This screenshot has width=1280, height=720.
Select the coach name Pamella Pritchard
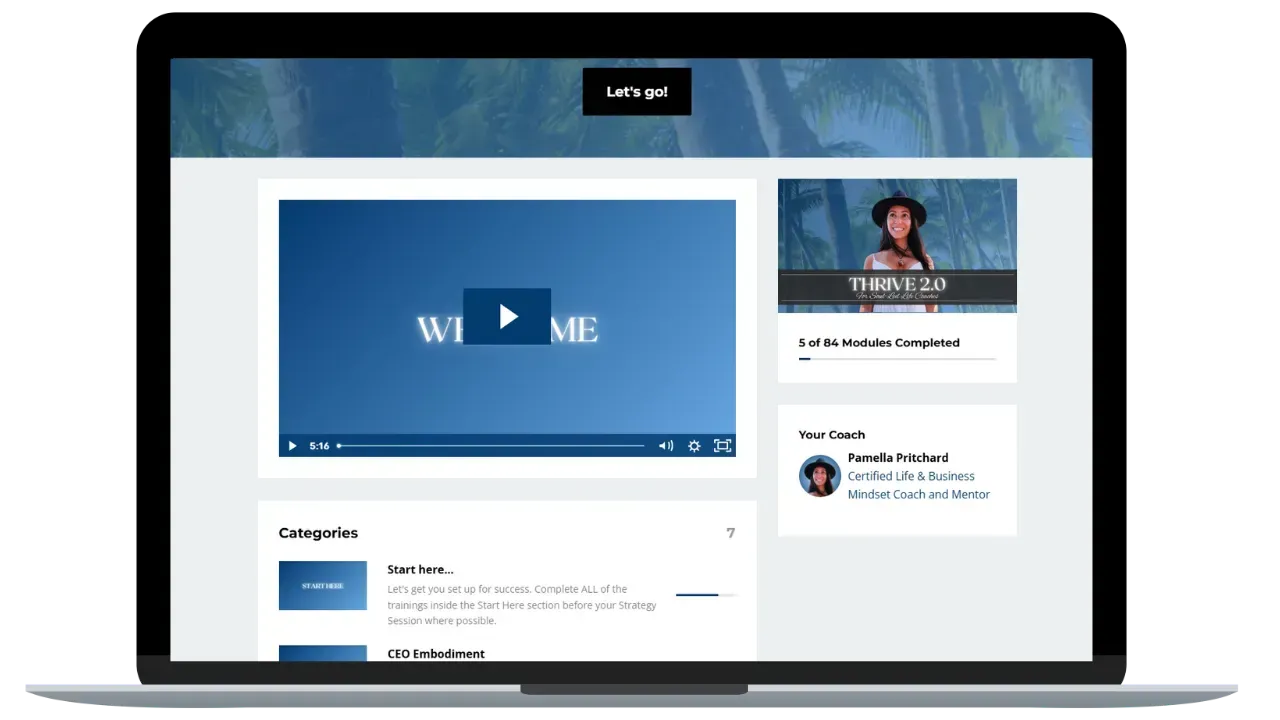pyautogui.click(x=897, y=458)
